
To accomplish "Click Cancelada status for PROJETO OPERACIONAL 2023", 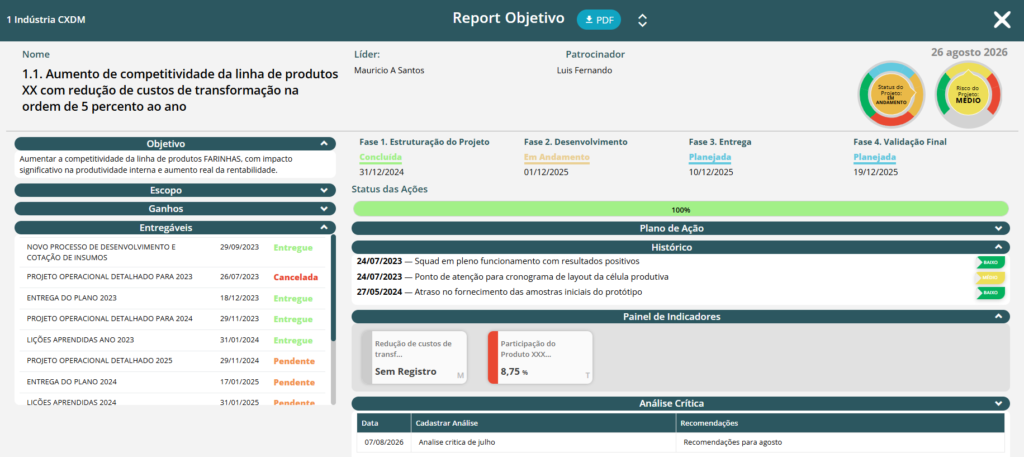I will click(295, 277).
